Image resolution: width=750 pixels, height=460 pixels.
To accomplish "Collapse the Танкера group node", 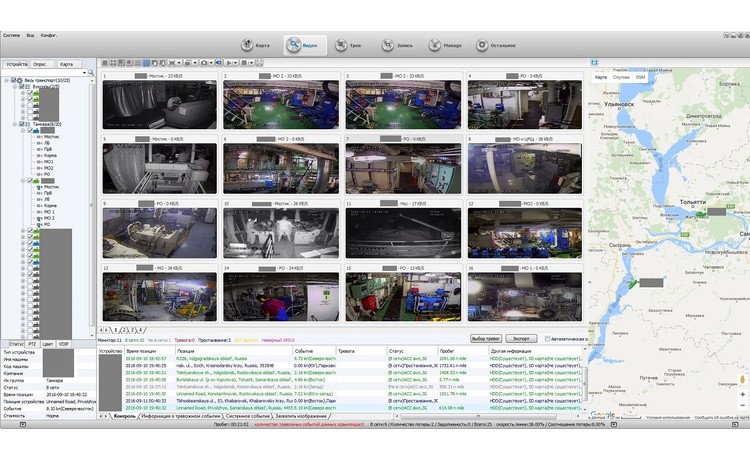I will [13, 125].
